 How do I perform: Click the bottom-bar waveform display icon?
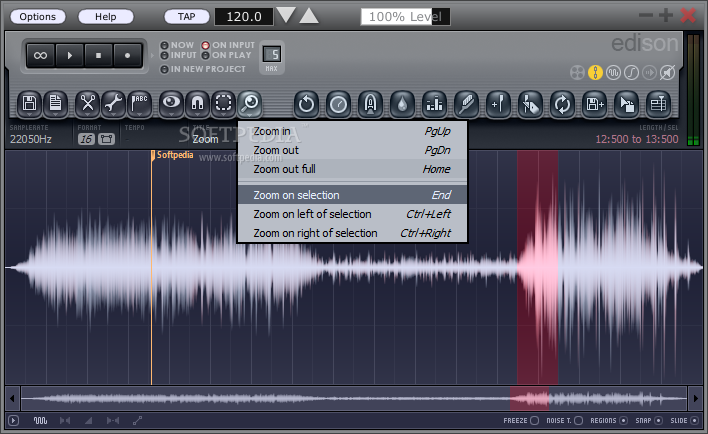(40, 420)
